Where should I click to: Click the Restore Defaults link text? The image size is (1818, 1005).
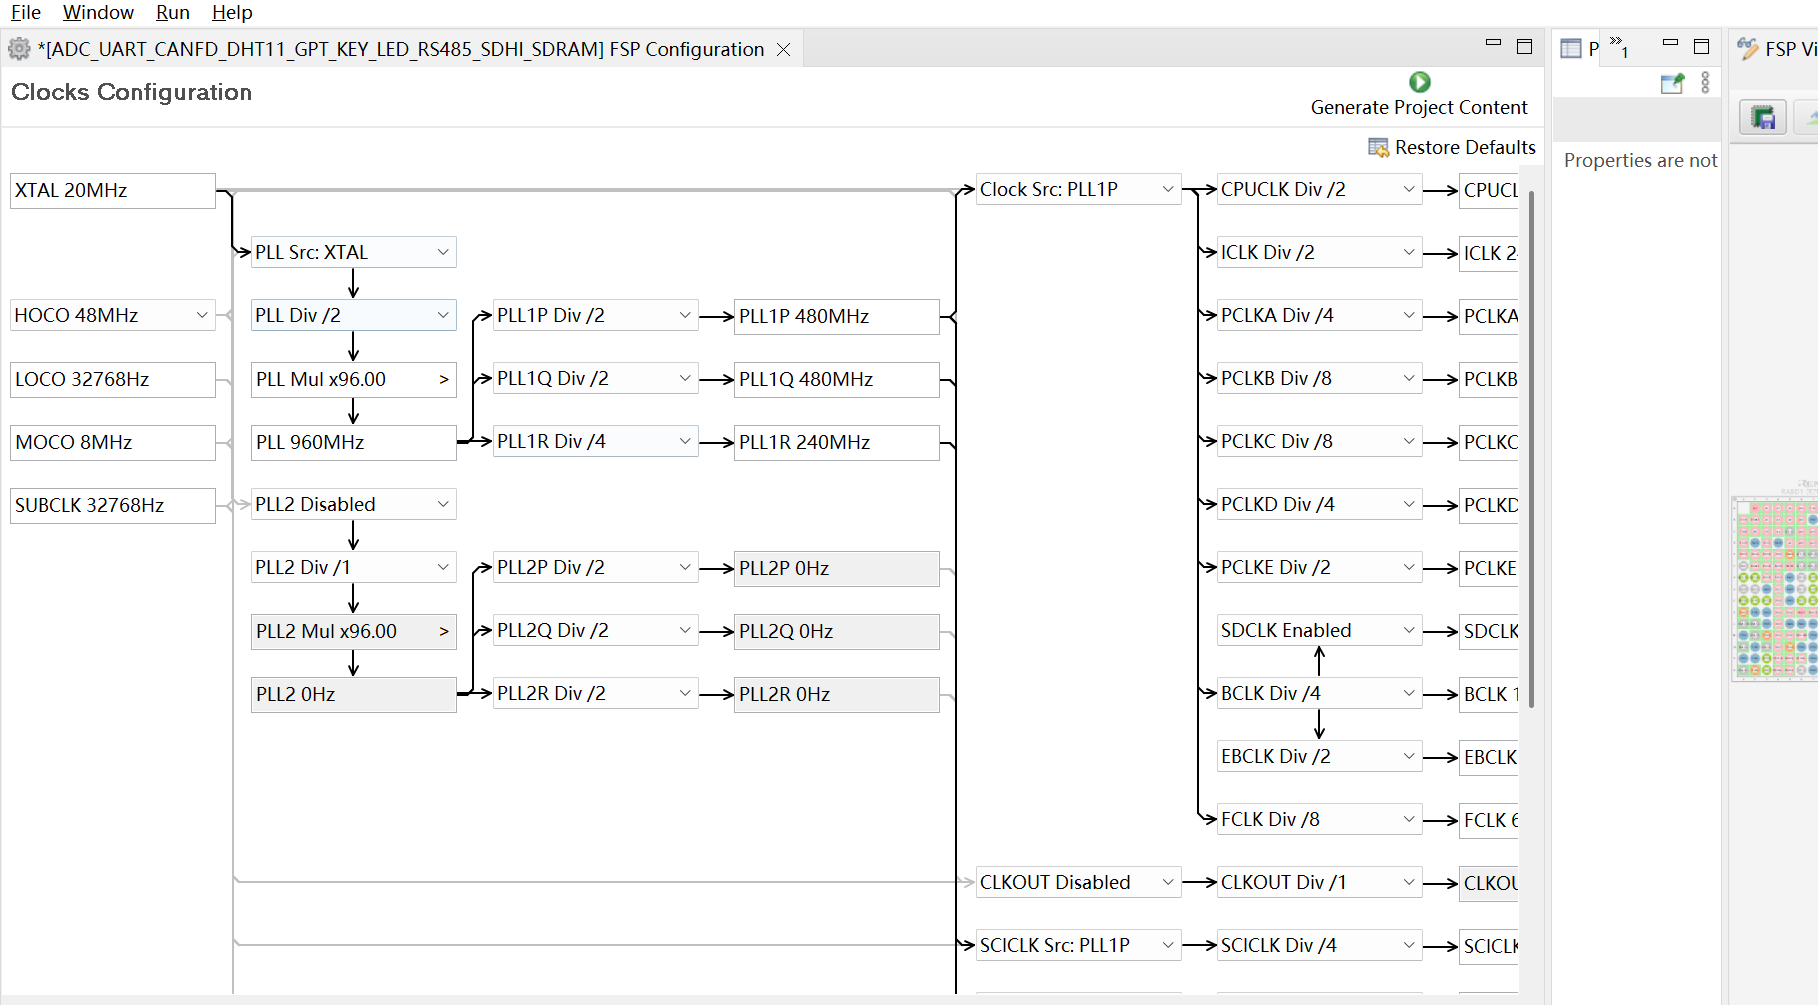(1465, 147)
